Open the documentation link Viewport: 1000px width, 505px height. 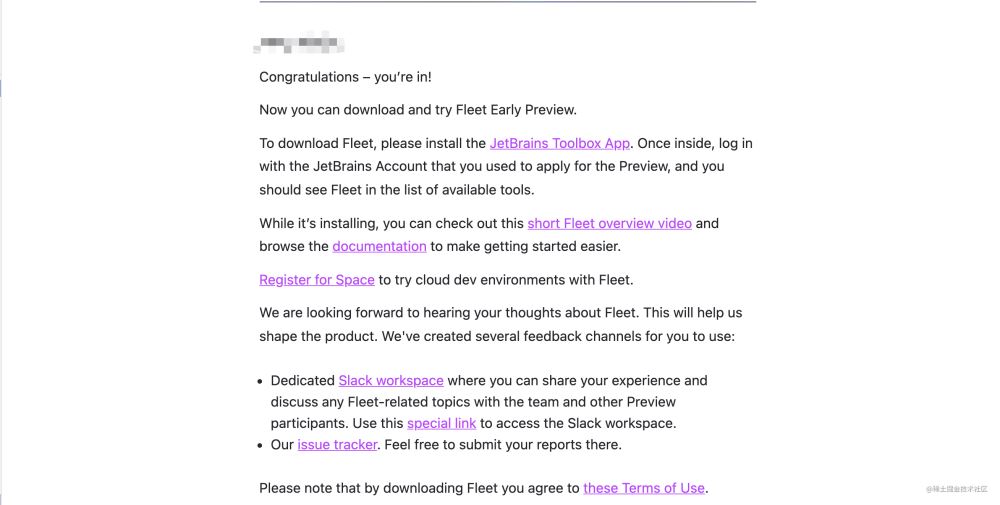(x=379, y=246)
